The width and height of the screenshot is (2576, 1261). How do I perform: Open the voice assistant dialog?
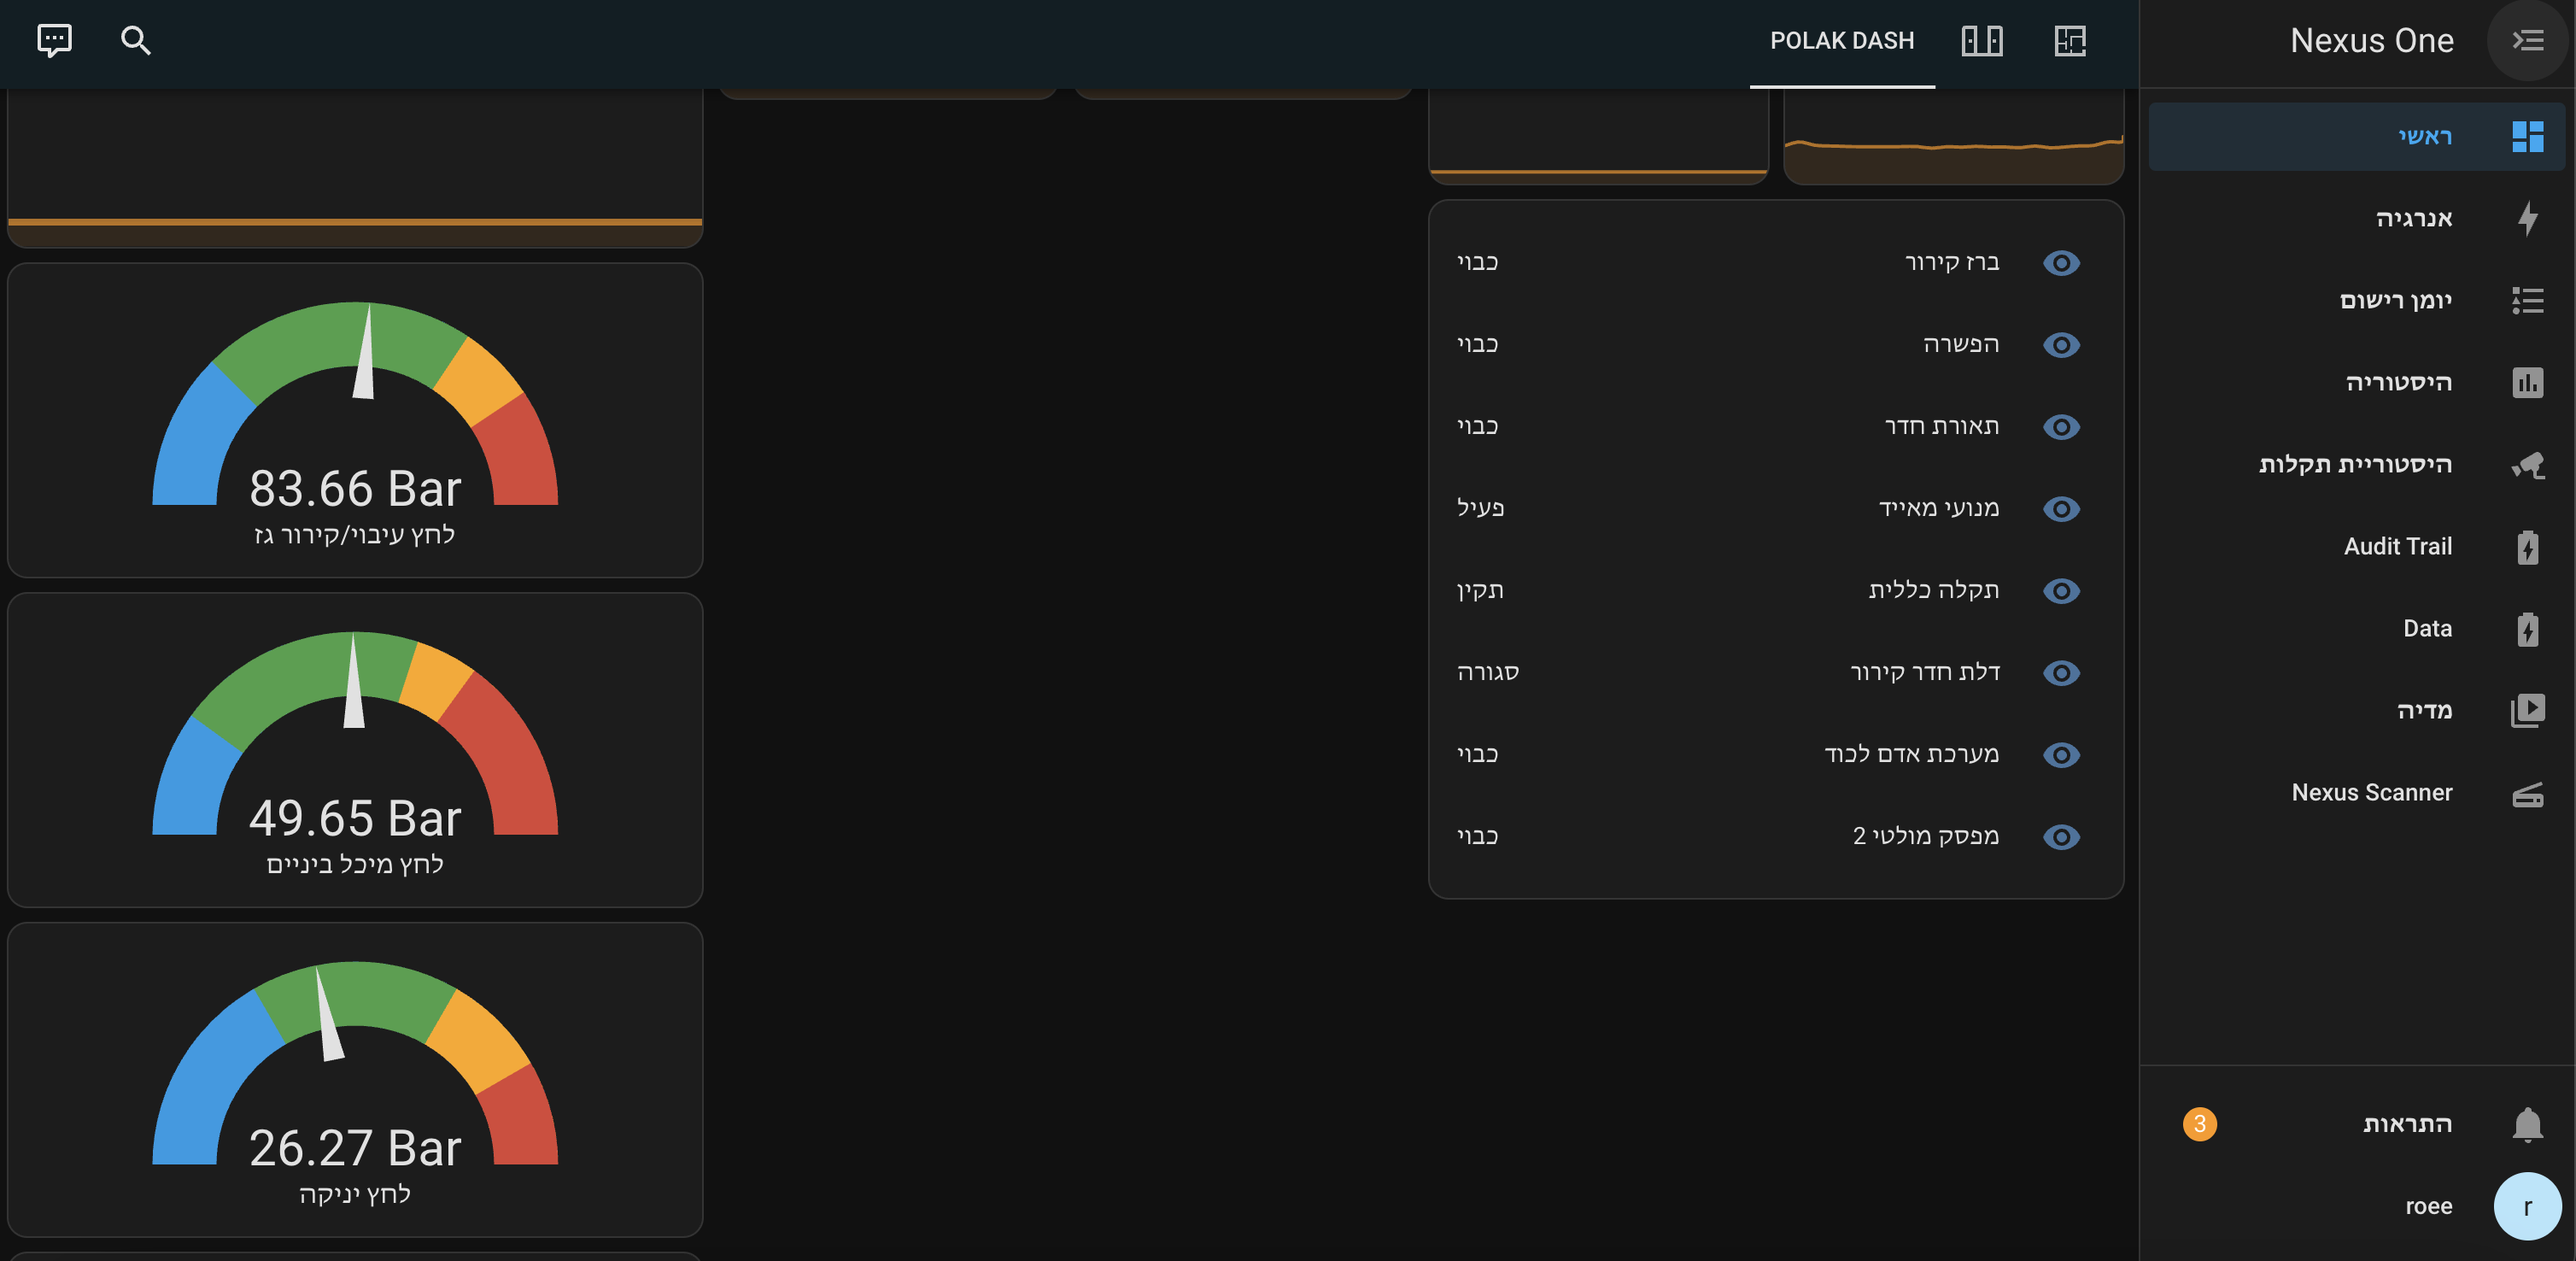coord(51,40)
